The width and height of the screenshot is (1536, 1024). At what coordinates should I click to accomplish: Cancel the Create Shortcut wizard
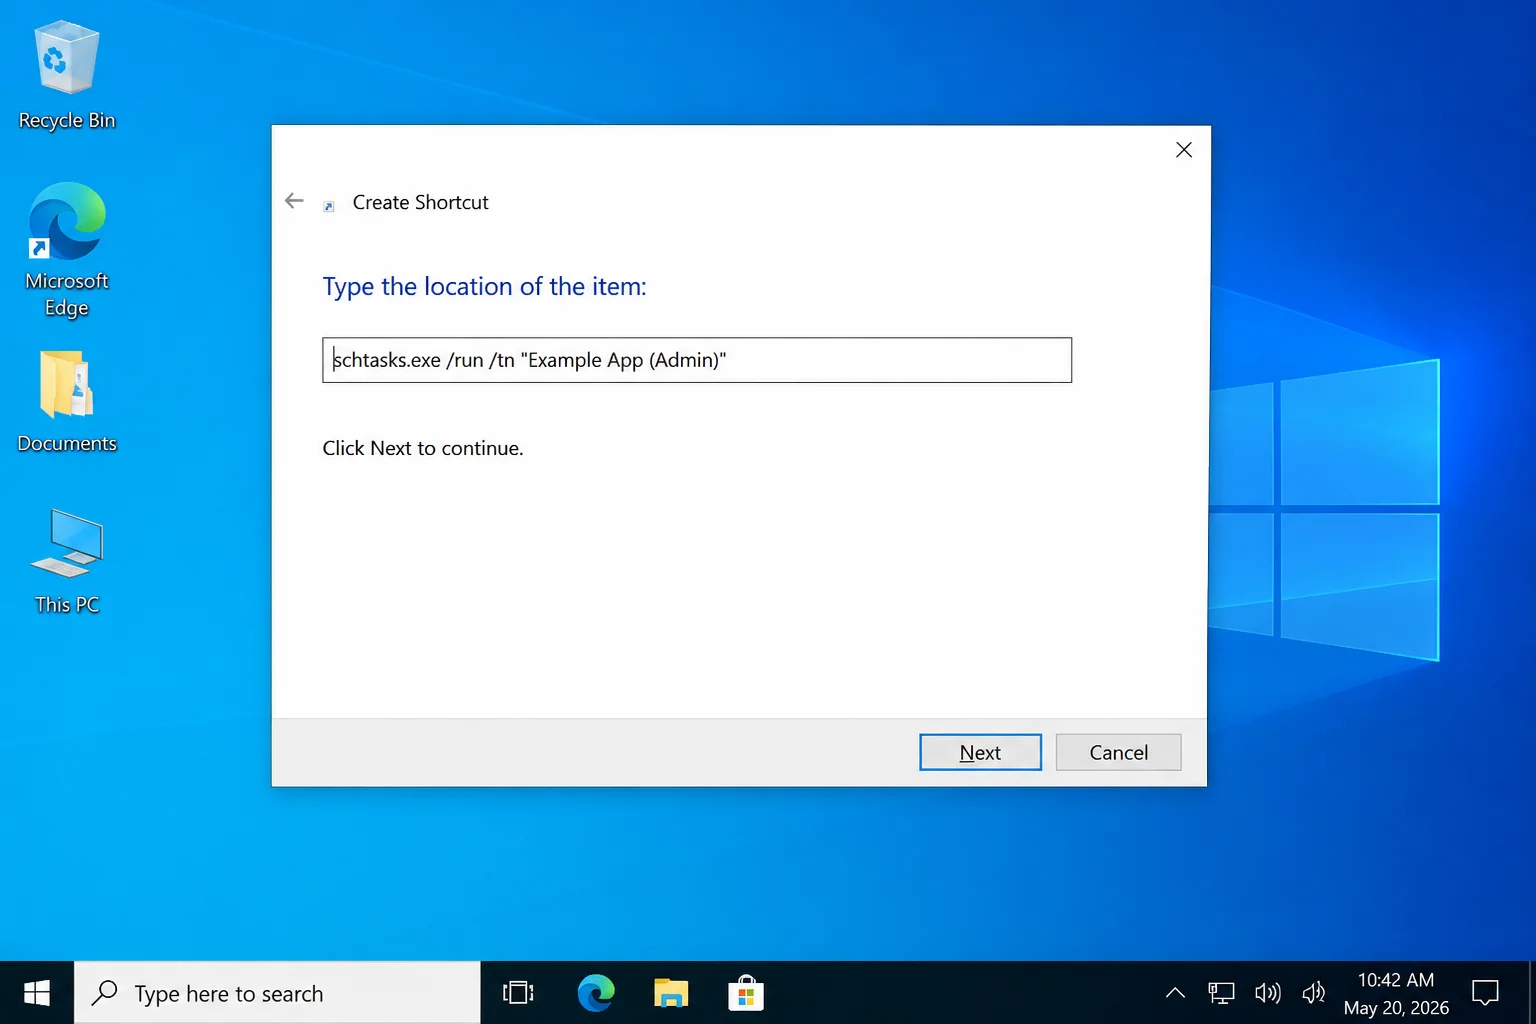(x=1118, y=752)
